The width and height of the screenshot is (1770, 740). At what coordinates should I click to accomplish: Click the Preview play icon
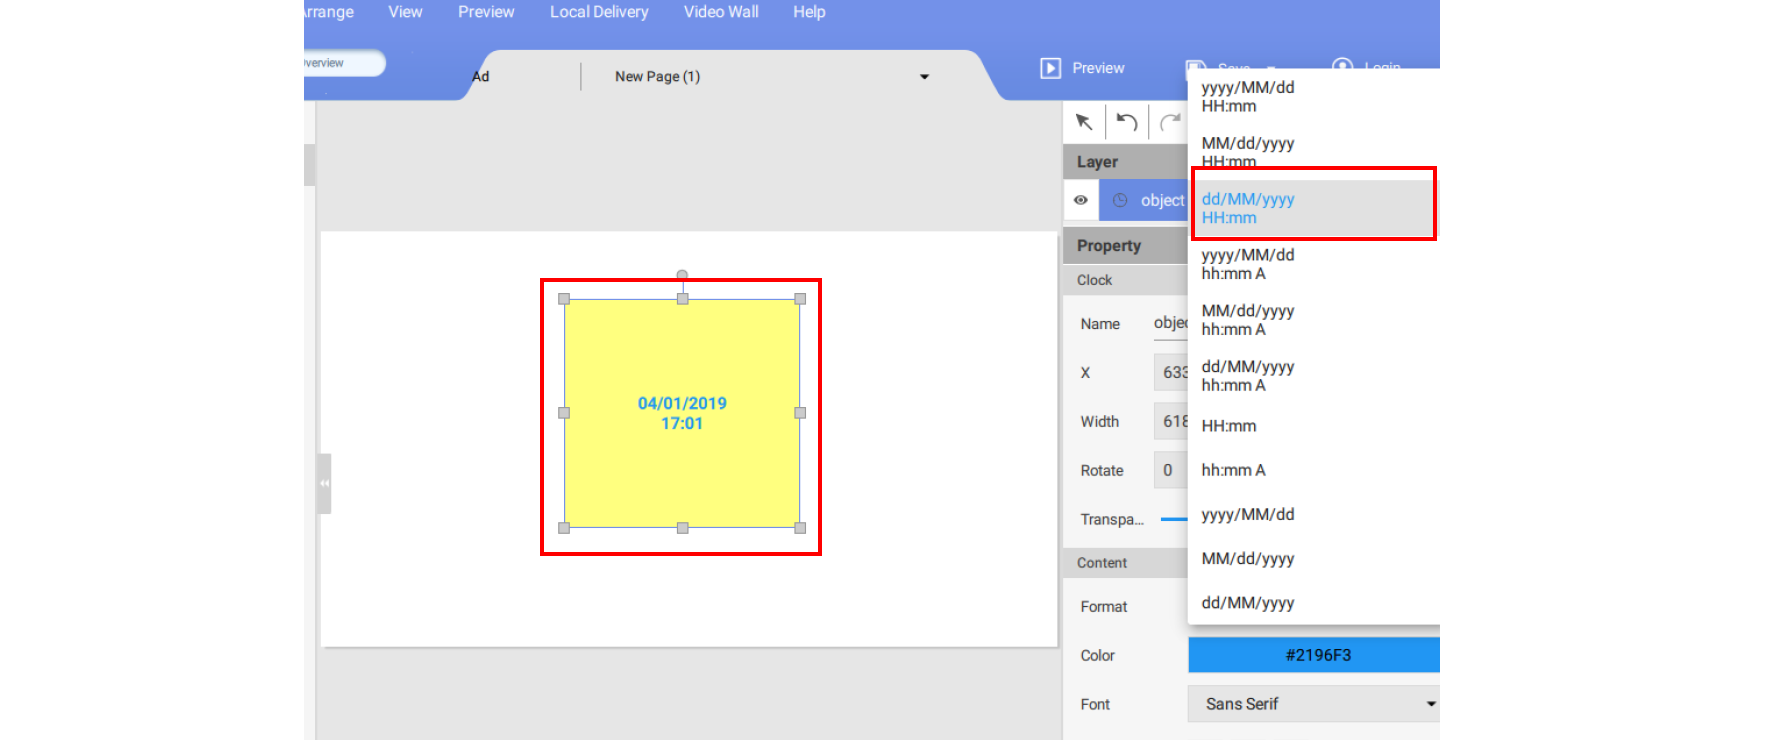(1050, 68)
